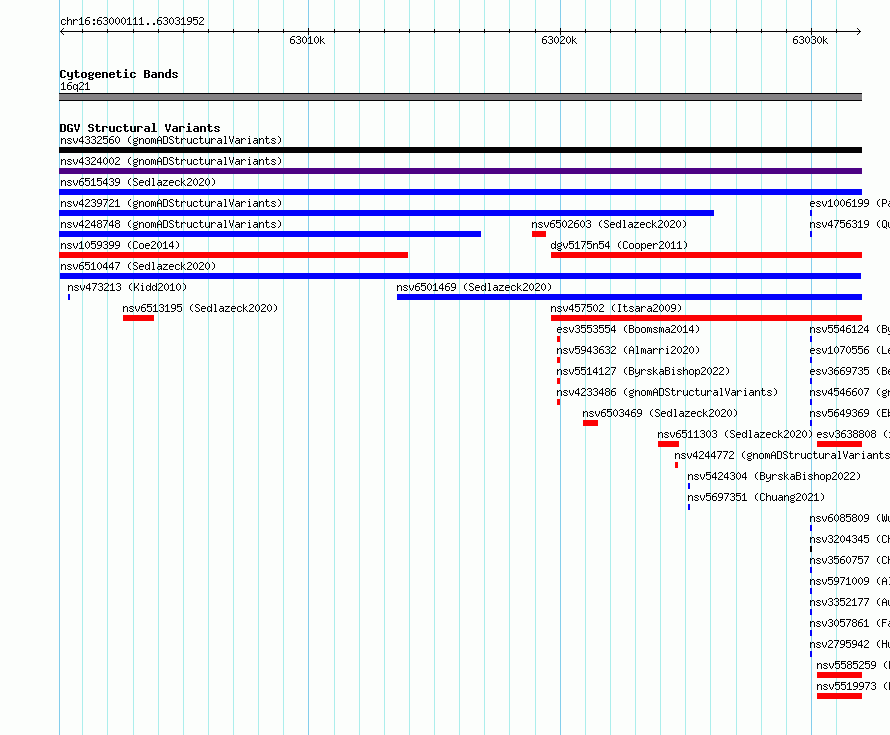
Task: Click the nsv6501469 blue variant bar
Action: [629, 297]
